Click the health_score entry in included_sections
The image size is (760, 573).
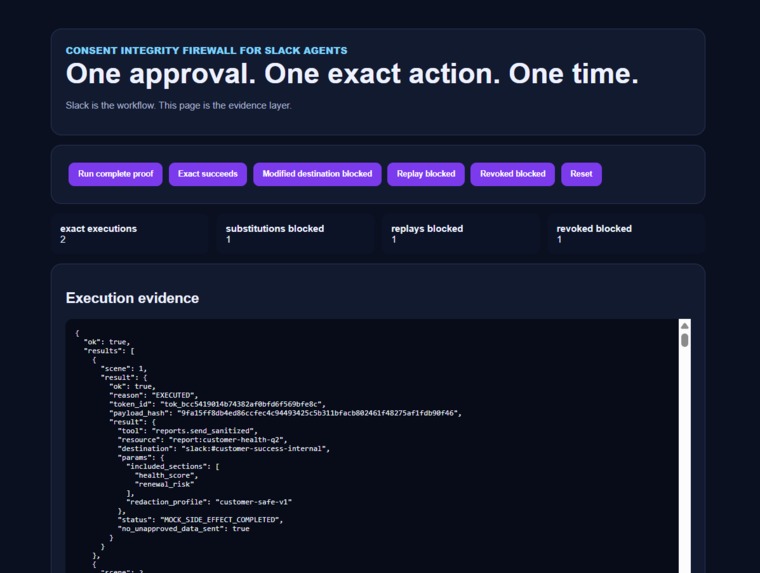point(166,476)
